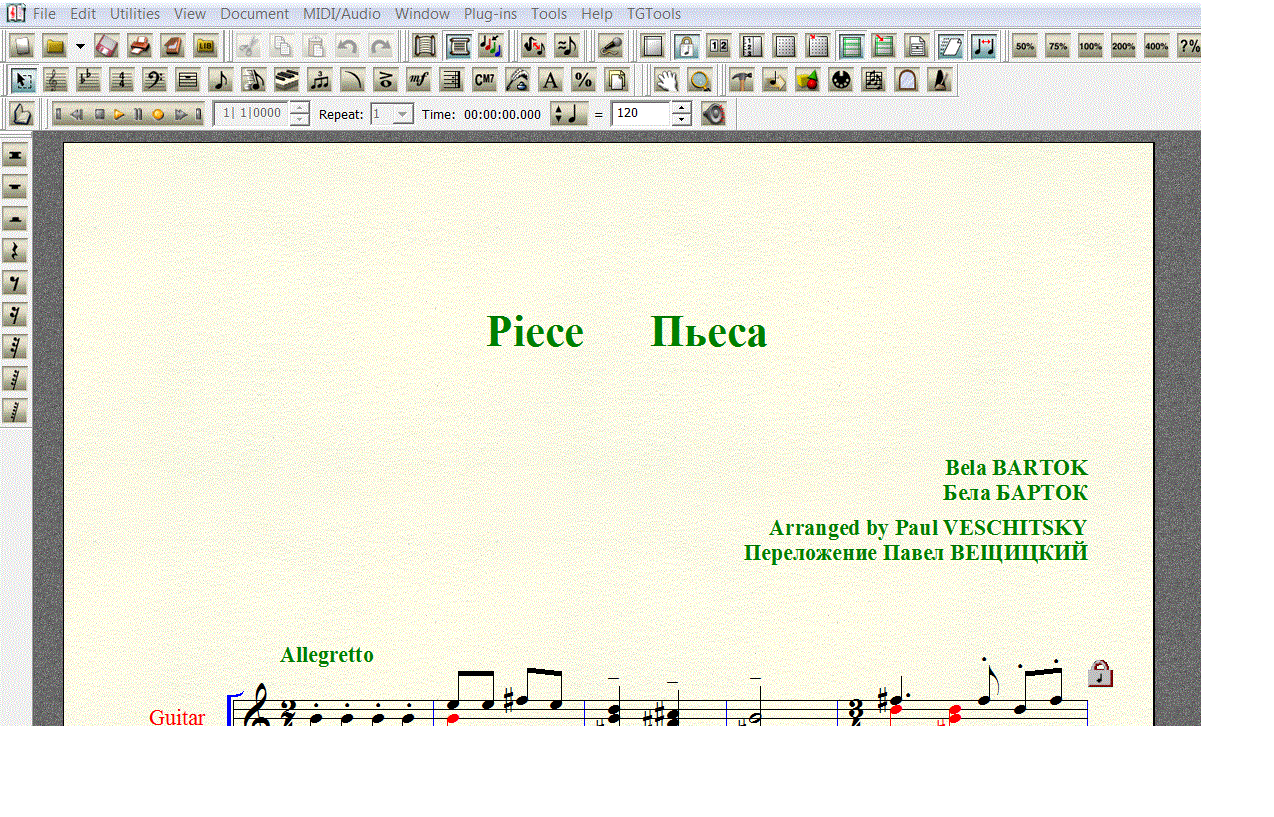Open the Utilities menu

click(135, 14)
